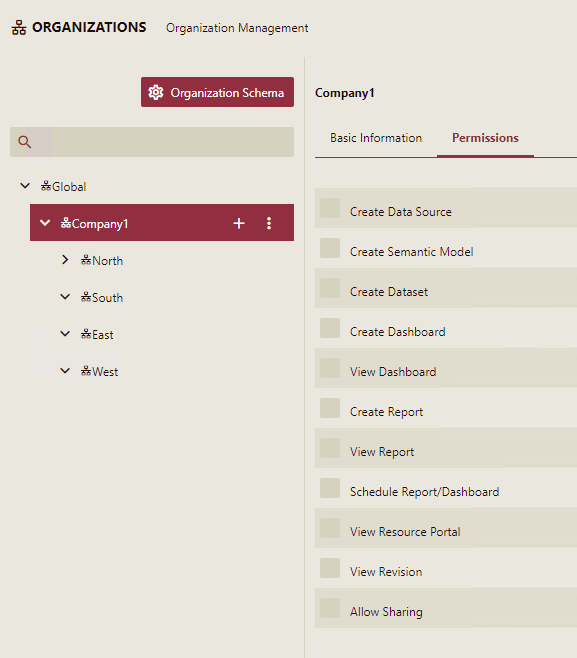Image resolution: width=577 pixels, height=658 pixels.
Task: Select the North organization node icon
Action: click(86, 261)
